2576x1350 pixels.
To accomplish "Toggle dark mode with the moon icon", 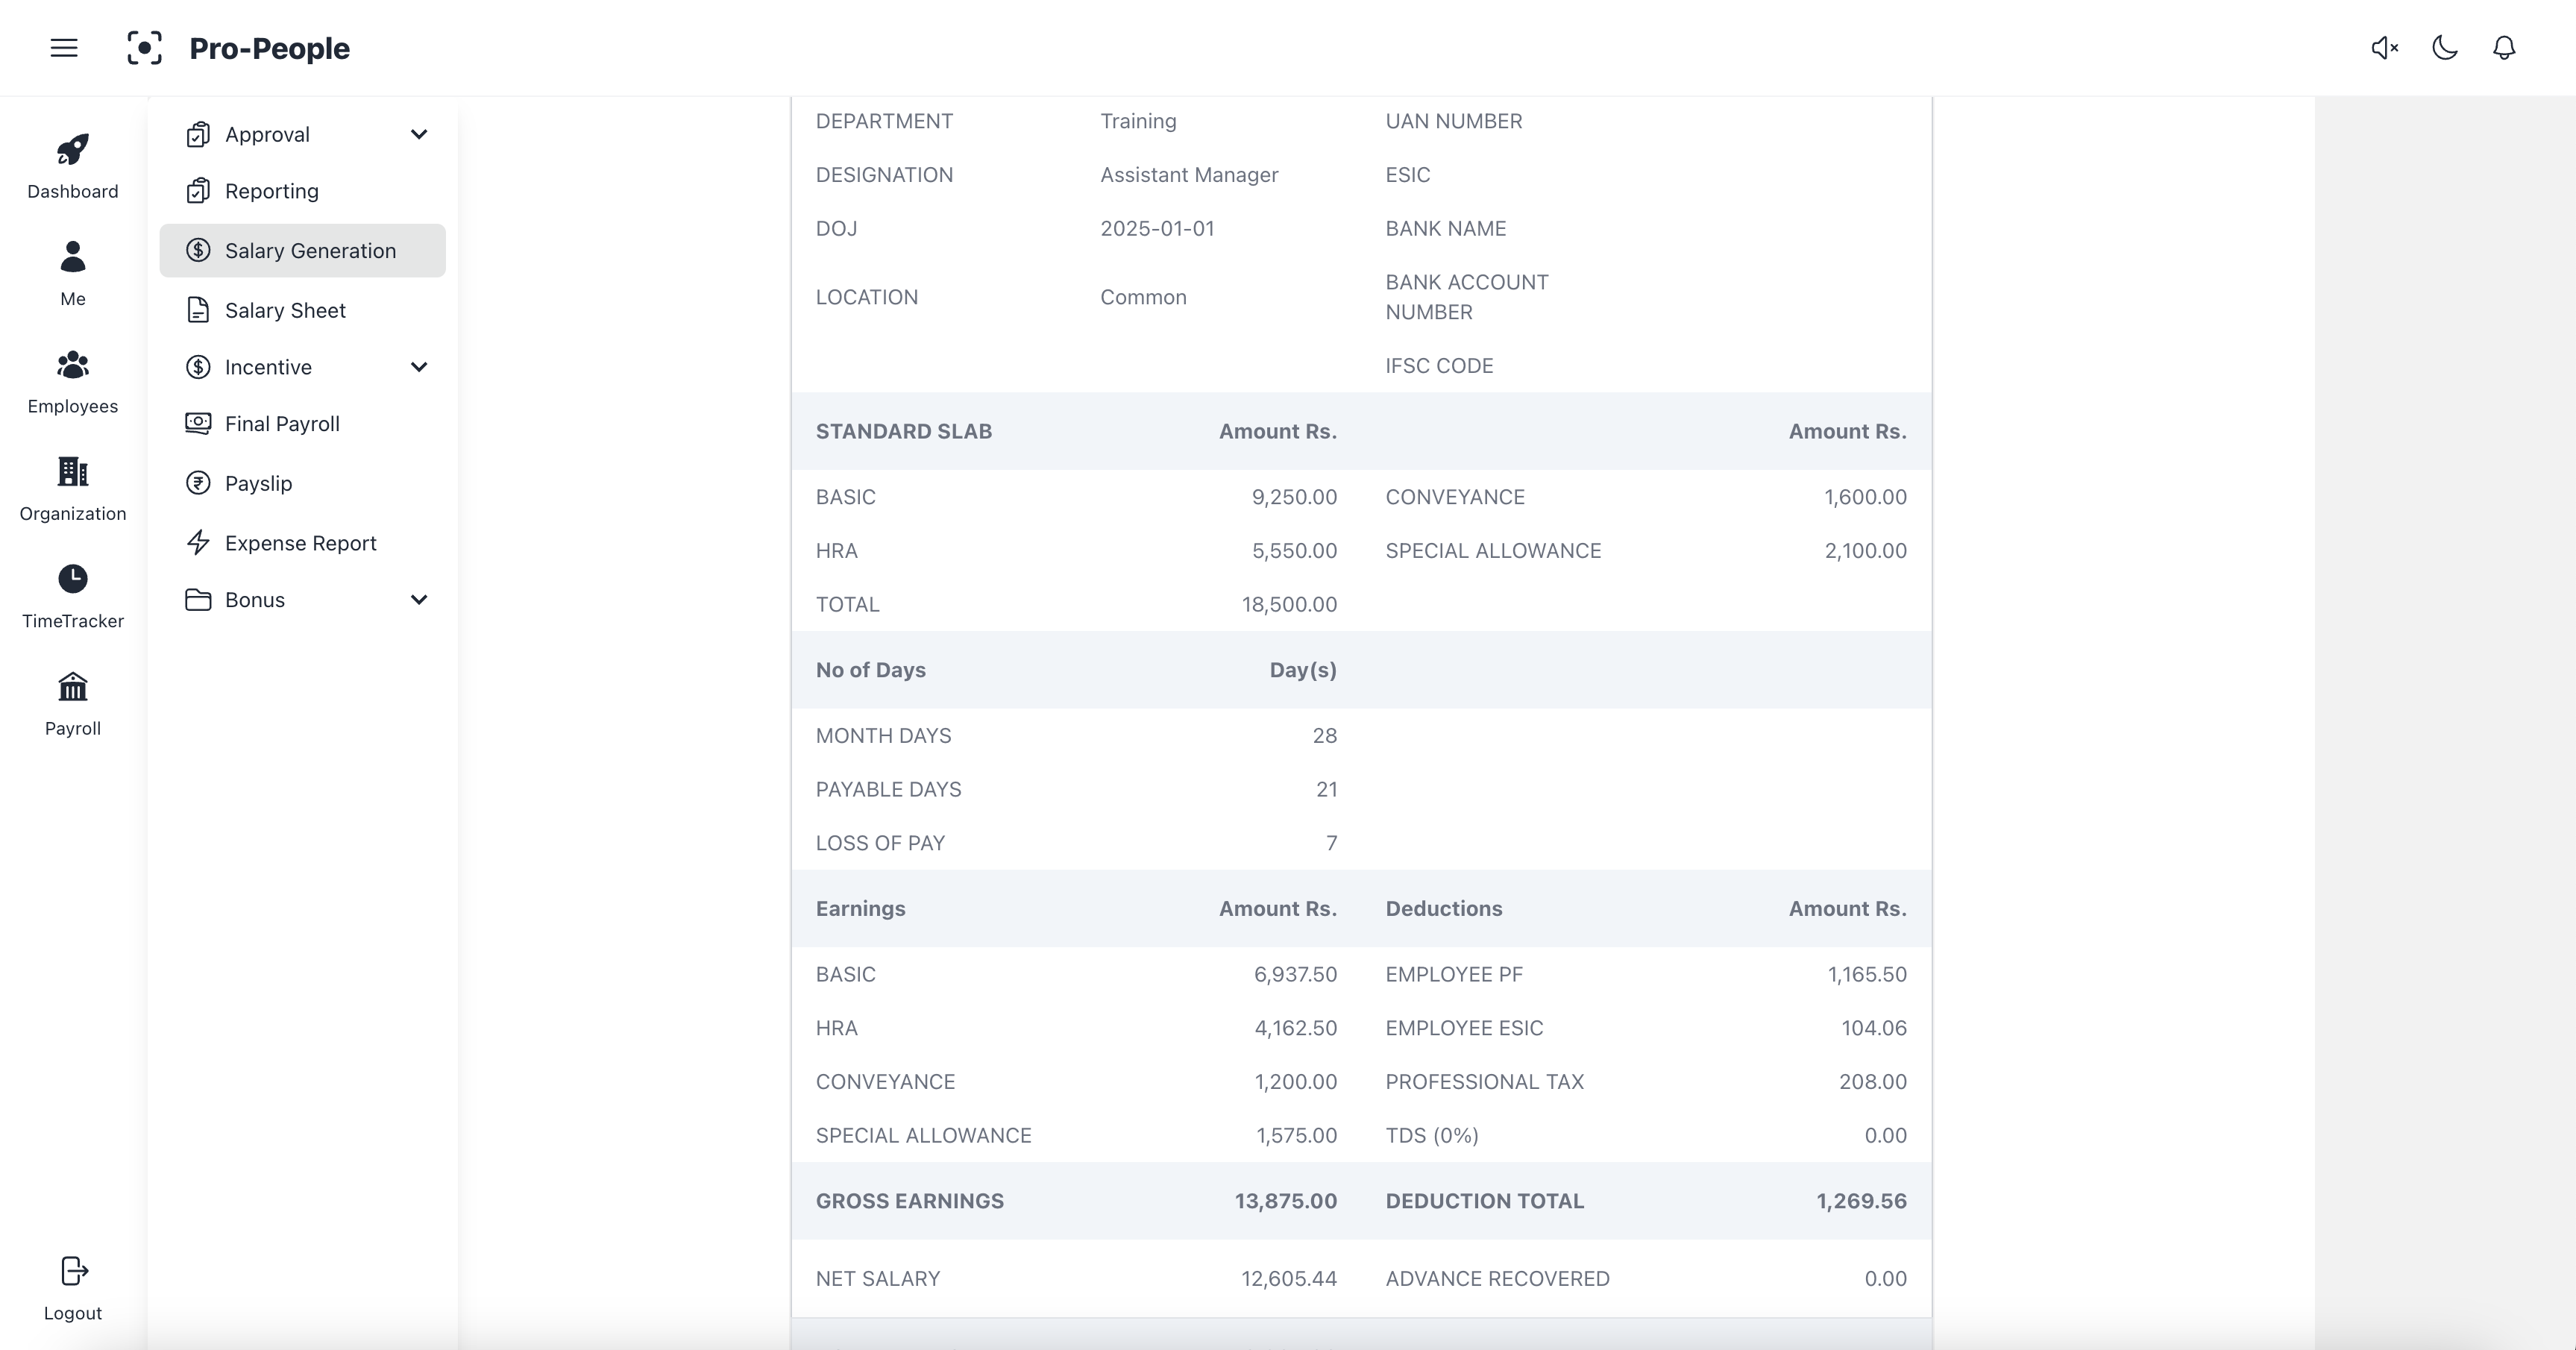I will pos(2444,48).
